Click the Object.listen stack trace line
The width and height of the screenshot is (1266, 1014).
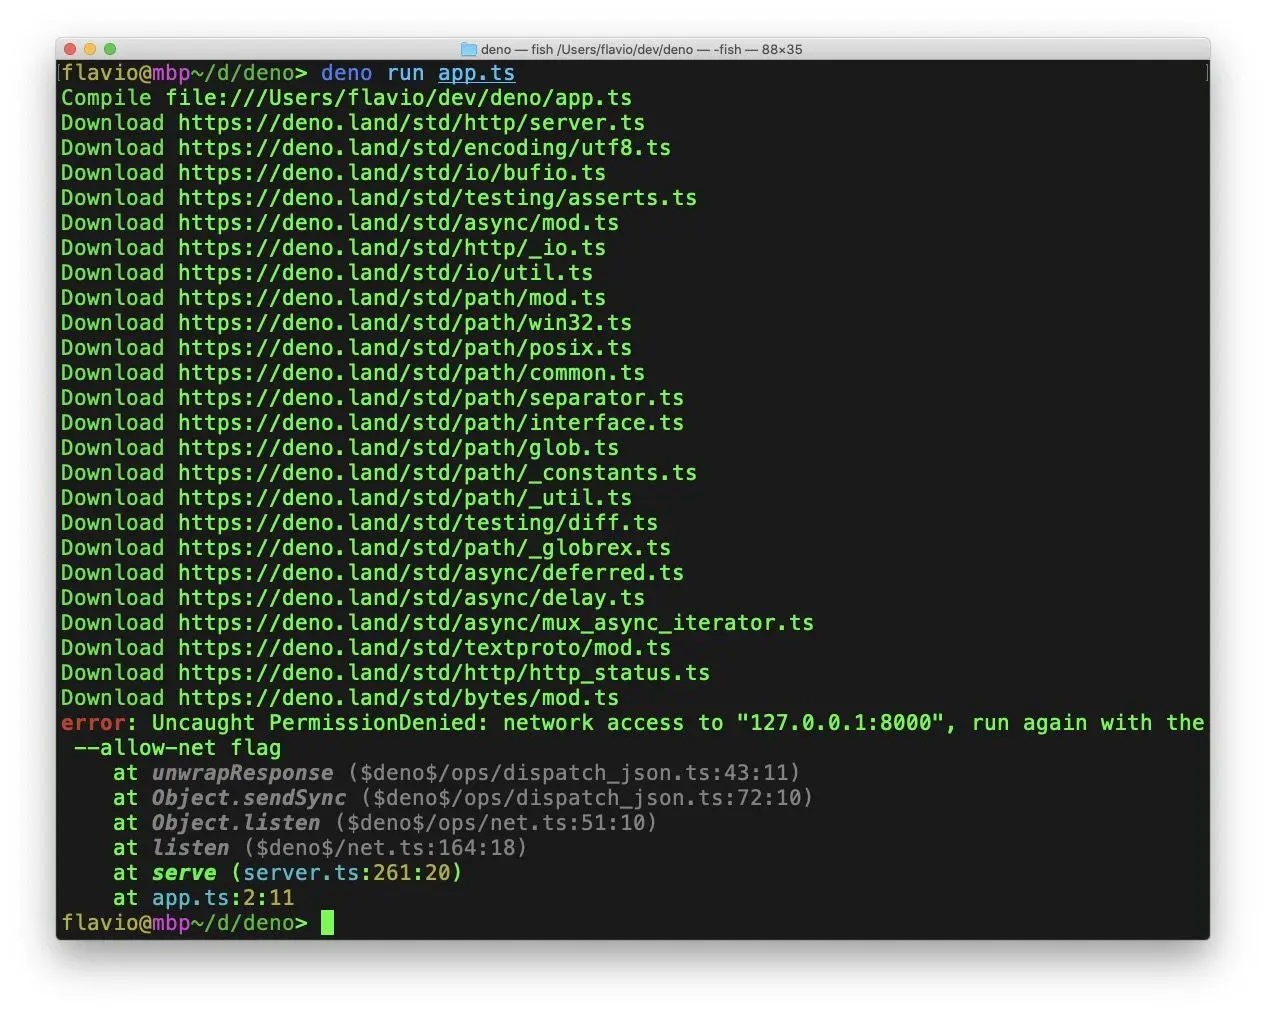tap(385, 823)
